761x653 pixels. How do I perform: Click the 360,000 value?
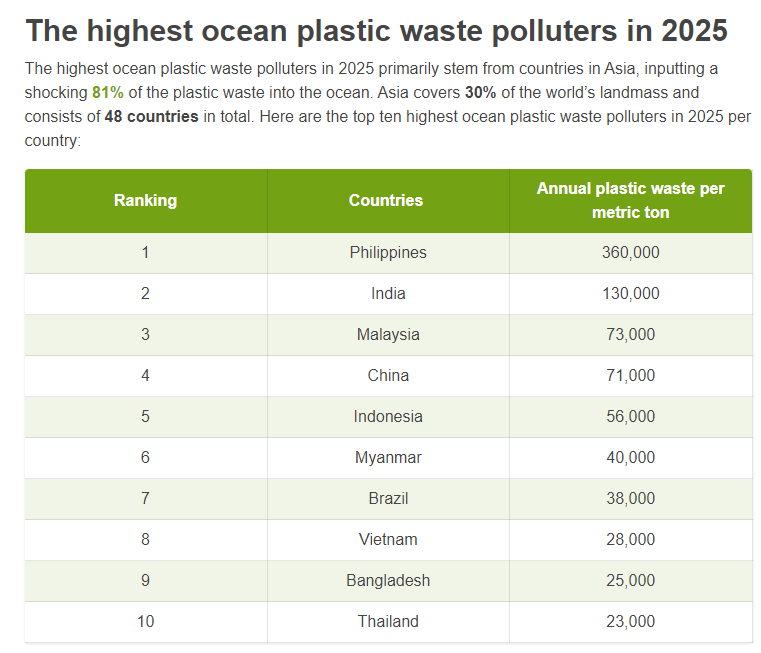630,252
